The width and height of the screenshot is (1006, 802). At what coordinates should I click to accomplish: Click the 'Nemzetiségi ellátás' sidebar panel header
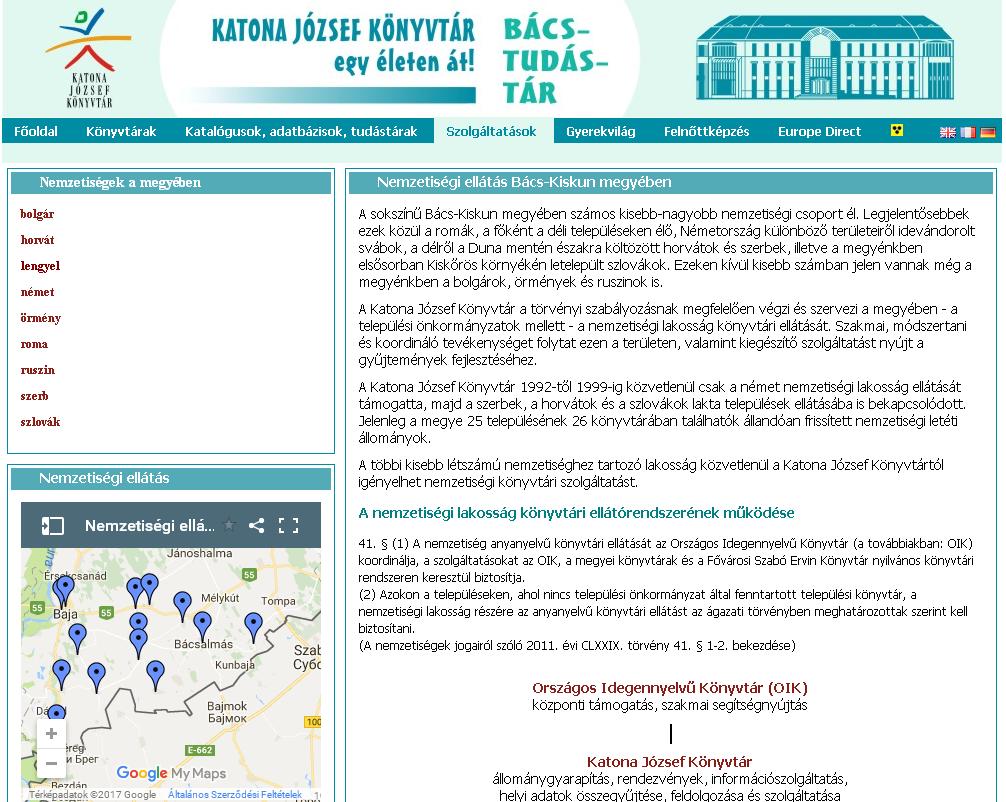click(171, 479)
